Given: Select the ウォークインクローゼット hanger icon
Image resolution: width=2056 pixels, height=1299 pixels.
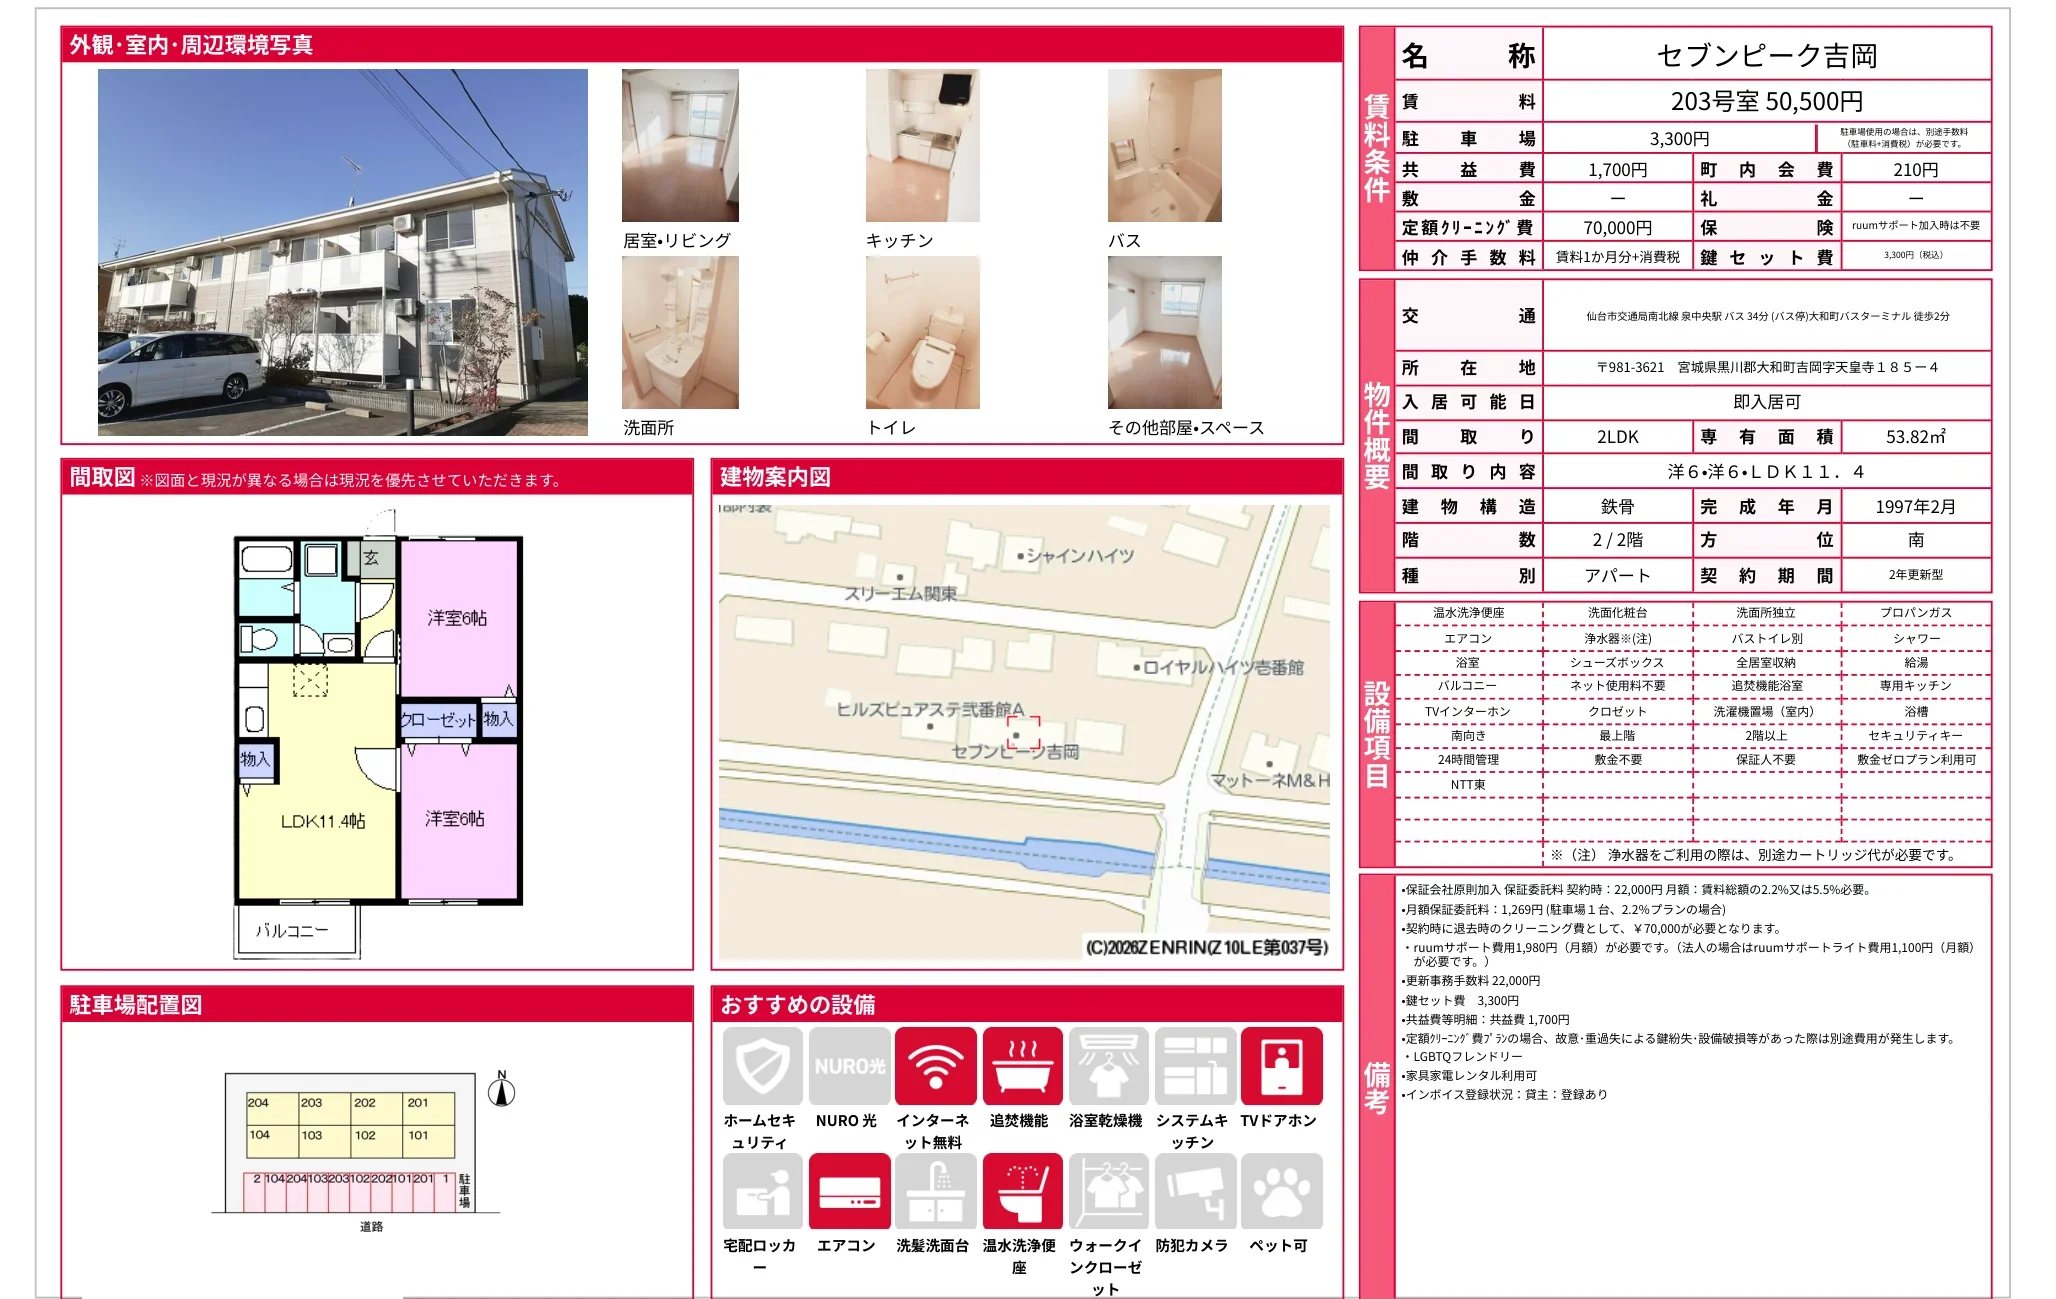Looking at the screenshot, I should [x=1108, y=1191].
